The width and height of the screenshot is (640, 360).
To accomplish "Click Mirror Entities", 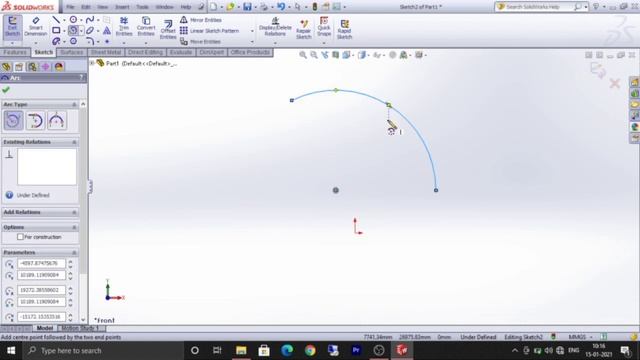I will pos(200,20).
